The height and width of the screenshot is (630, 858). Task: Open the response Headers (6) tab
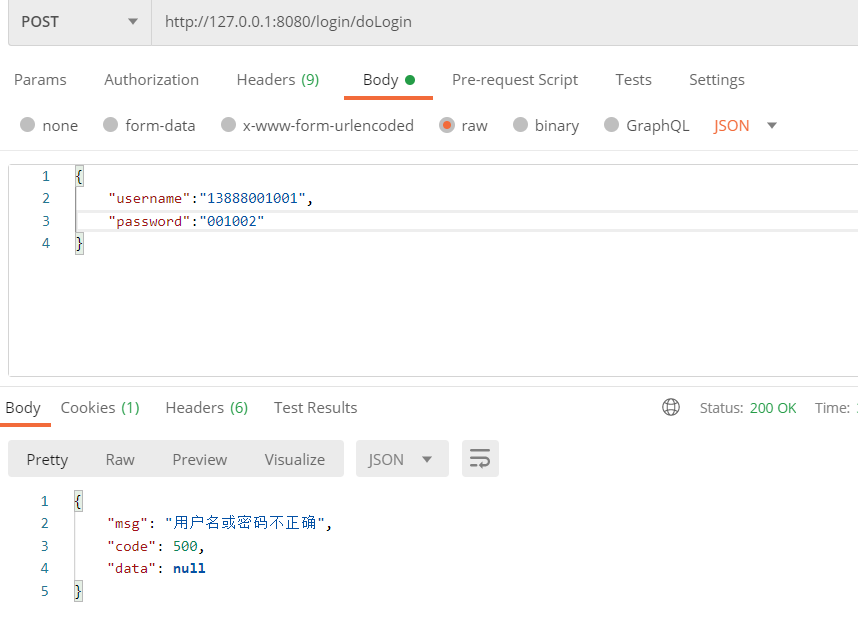pyautogui.click(x=207, y=408)
